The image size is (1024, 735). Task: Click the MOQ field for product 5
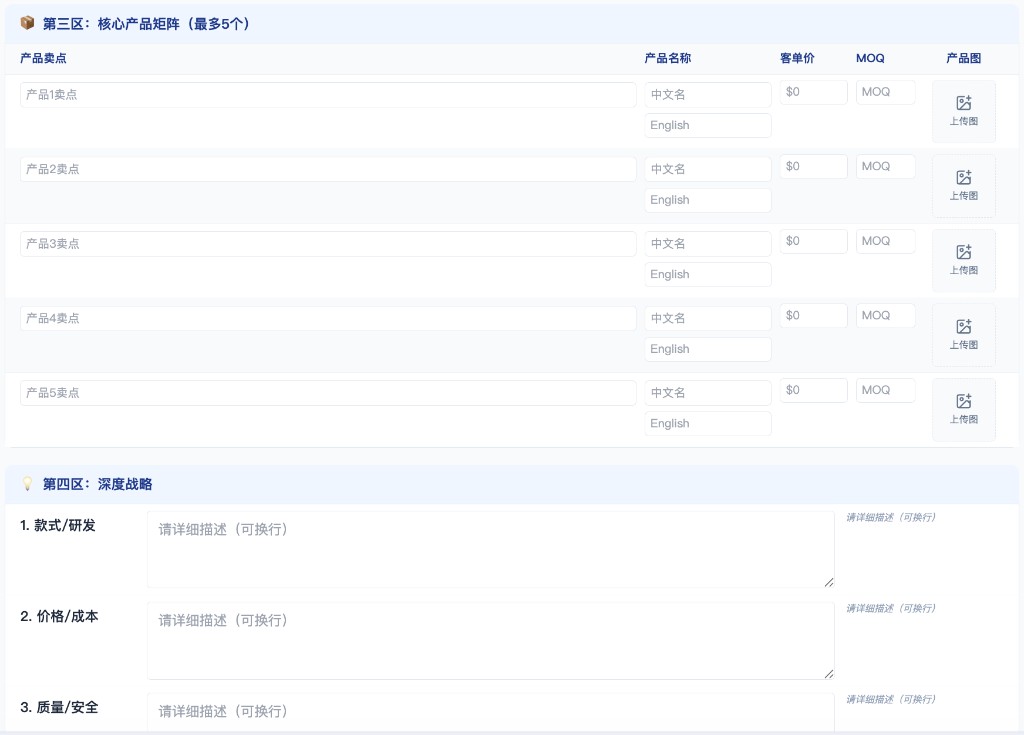coord(886,390)
